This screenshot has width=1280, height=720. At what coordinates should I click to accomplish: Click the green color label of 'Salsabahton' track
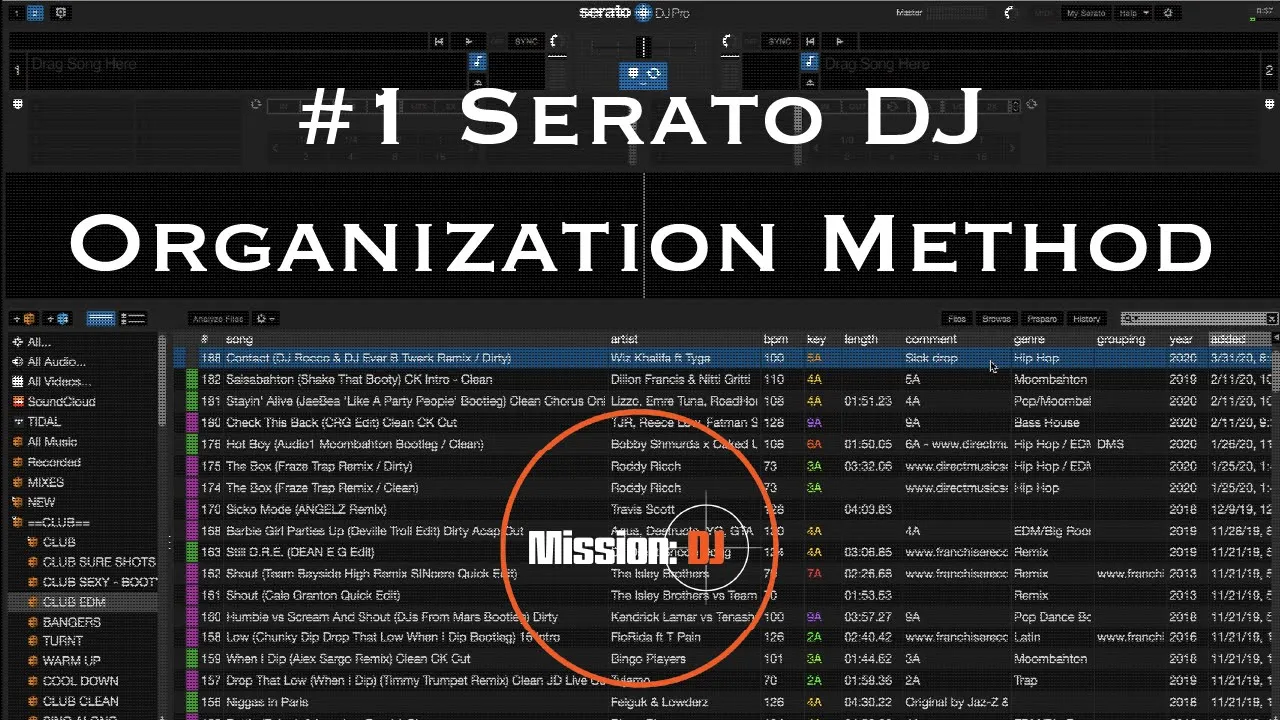[x=192, y=380]
